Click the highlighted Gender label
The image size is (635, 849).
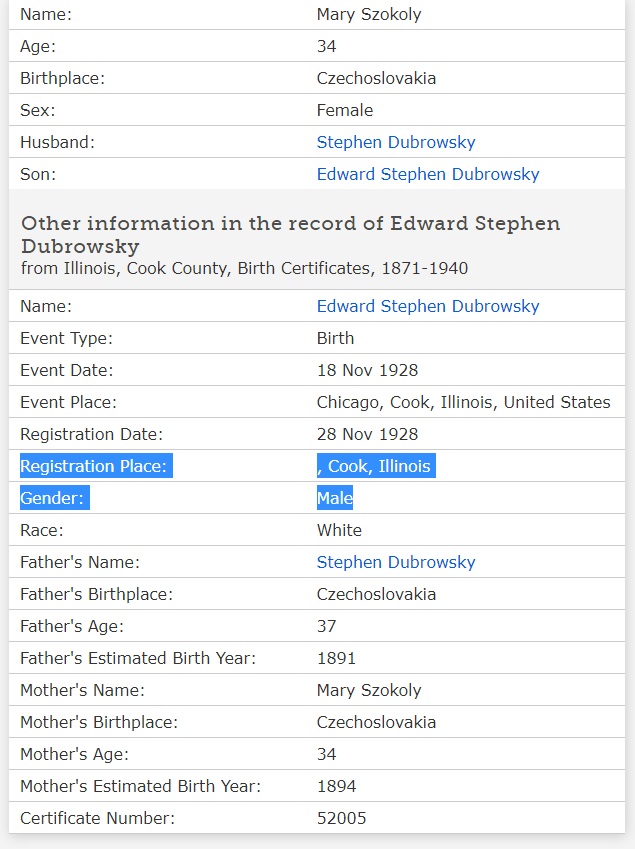tap(54, 498)
